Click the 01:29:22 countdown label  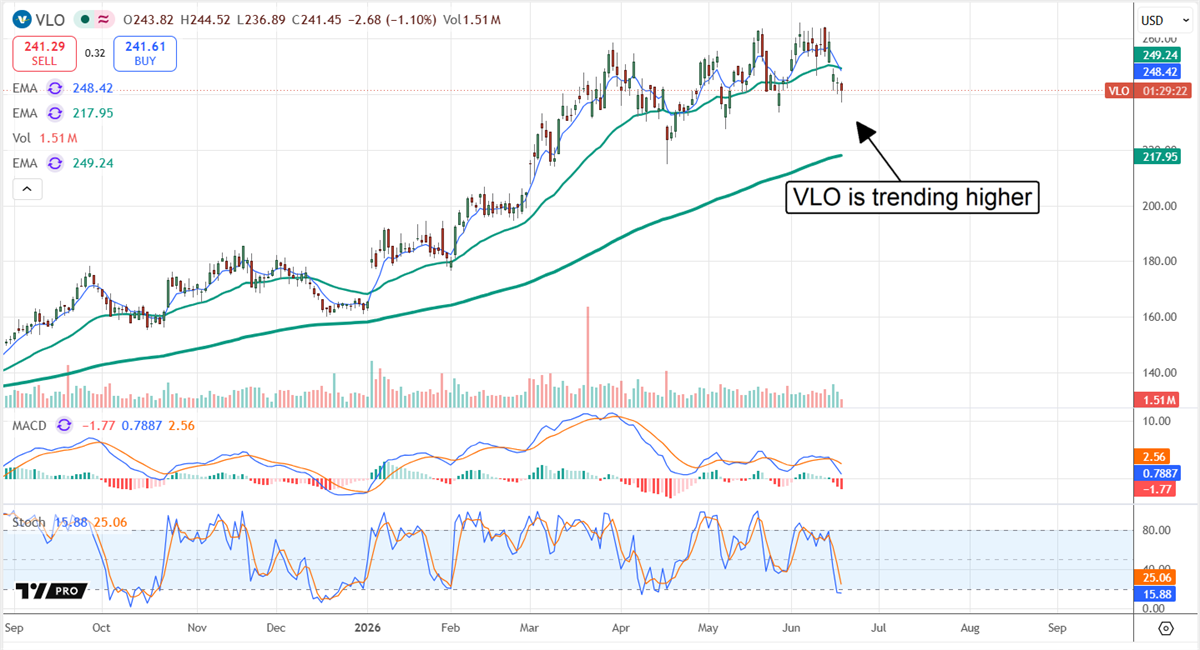point(1162,91)
